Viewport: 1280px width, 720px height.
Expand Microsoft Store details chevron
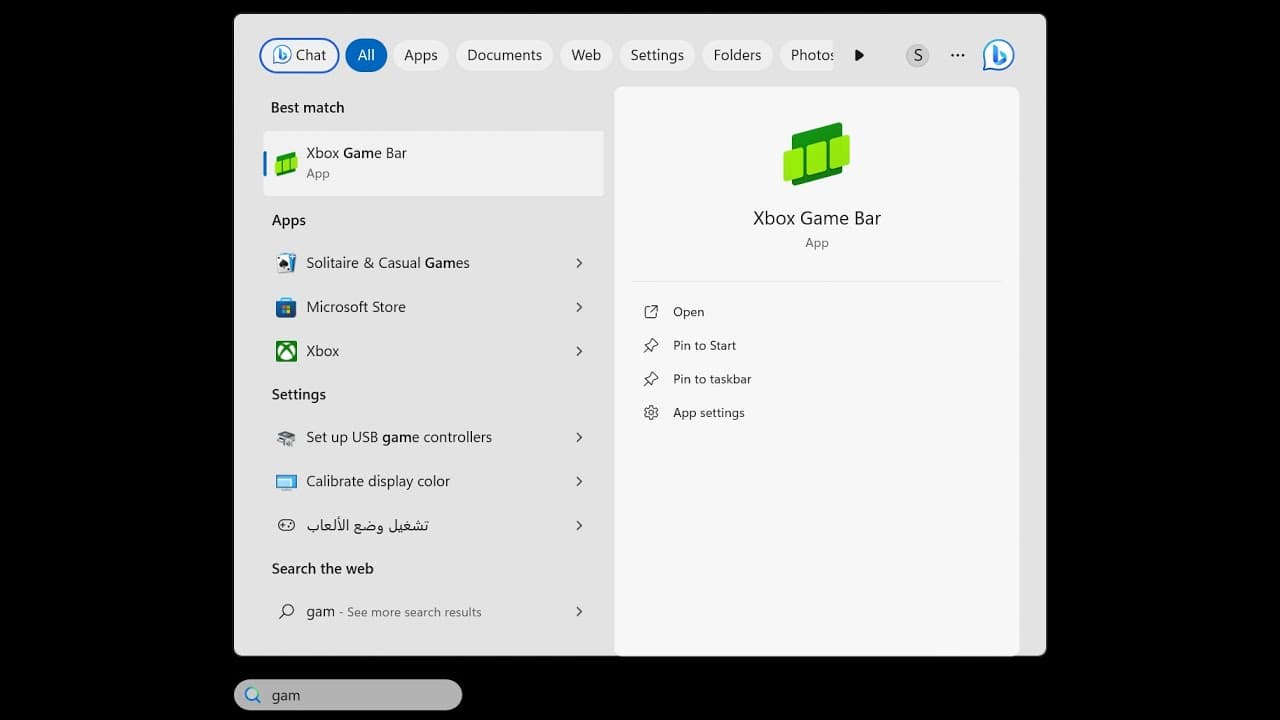[x=579, y=307]
